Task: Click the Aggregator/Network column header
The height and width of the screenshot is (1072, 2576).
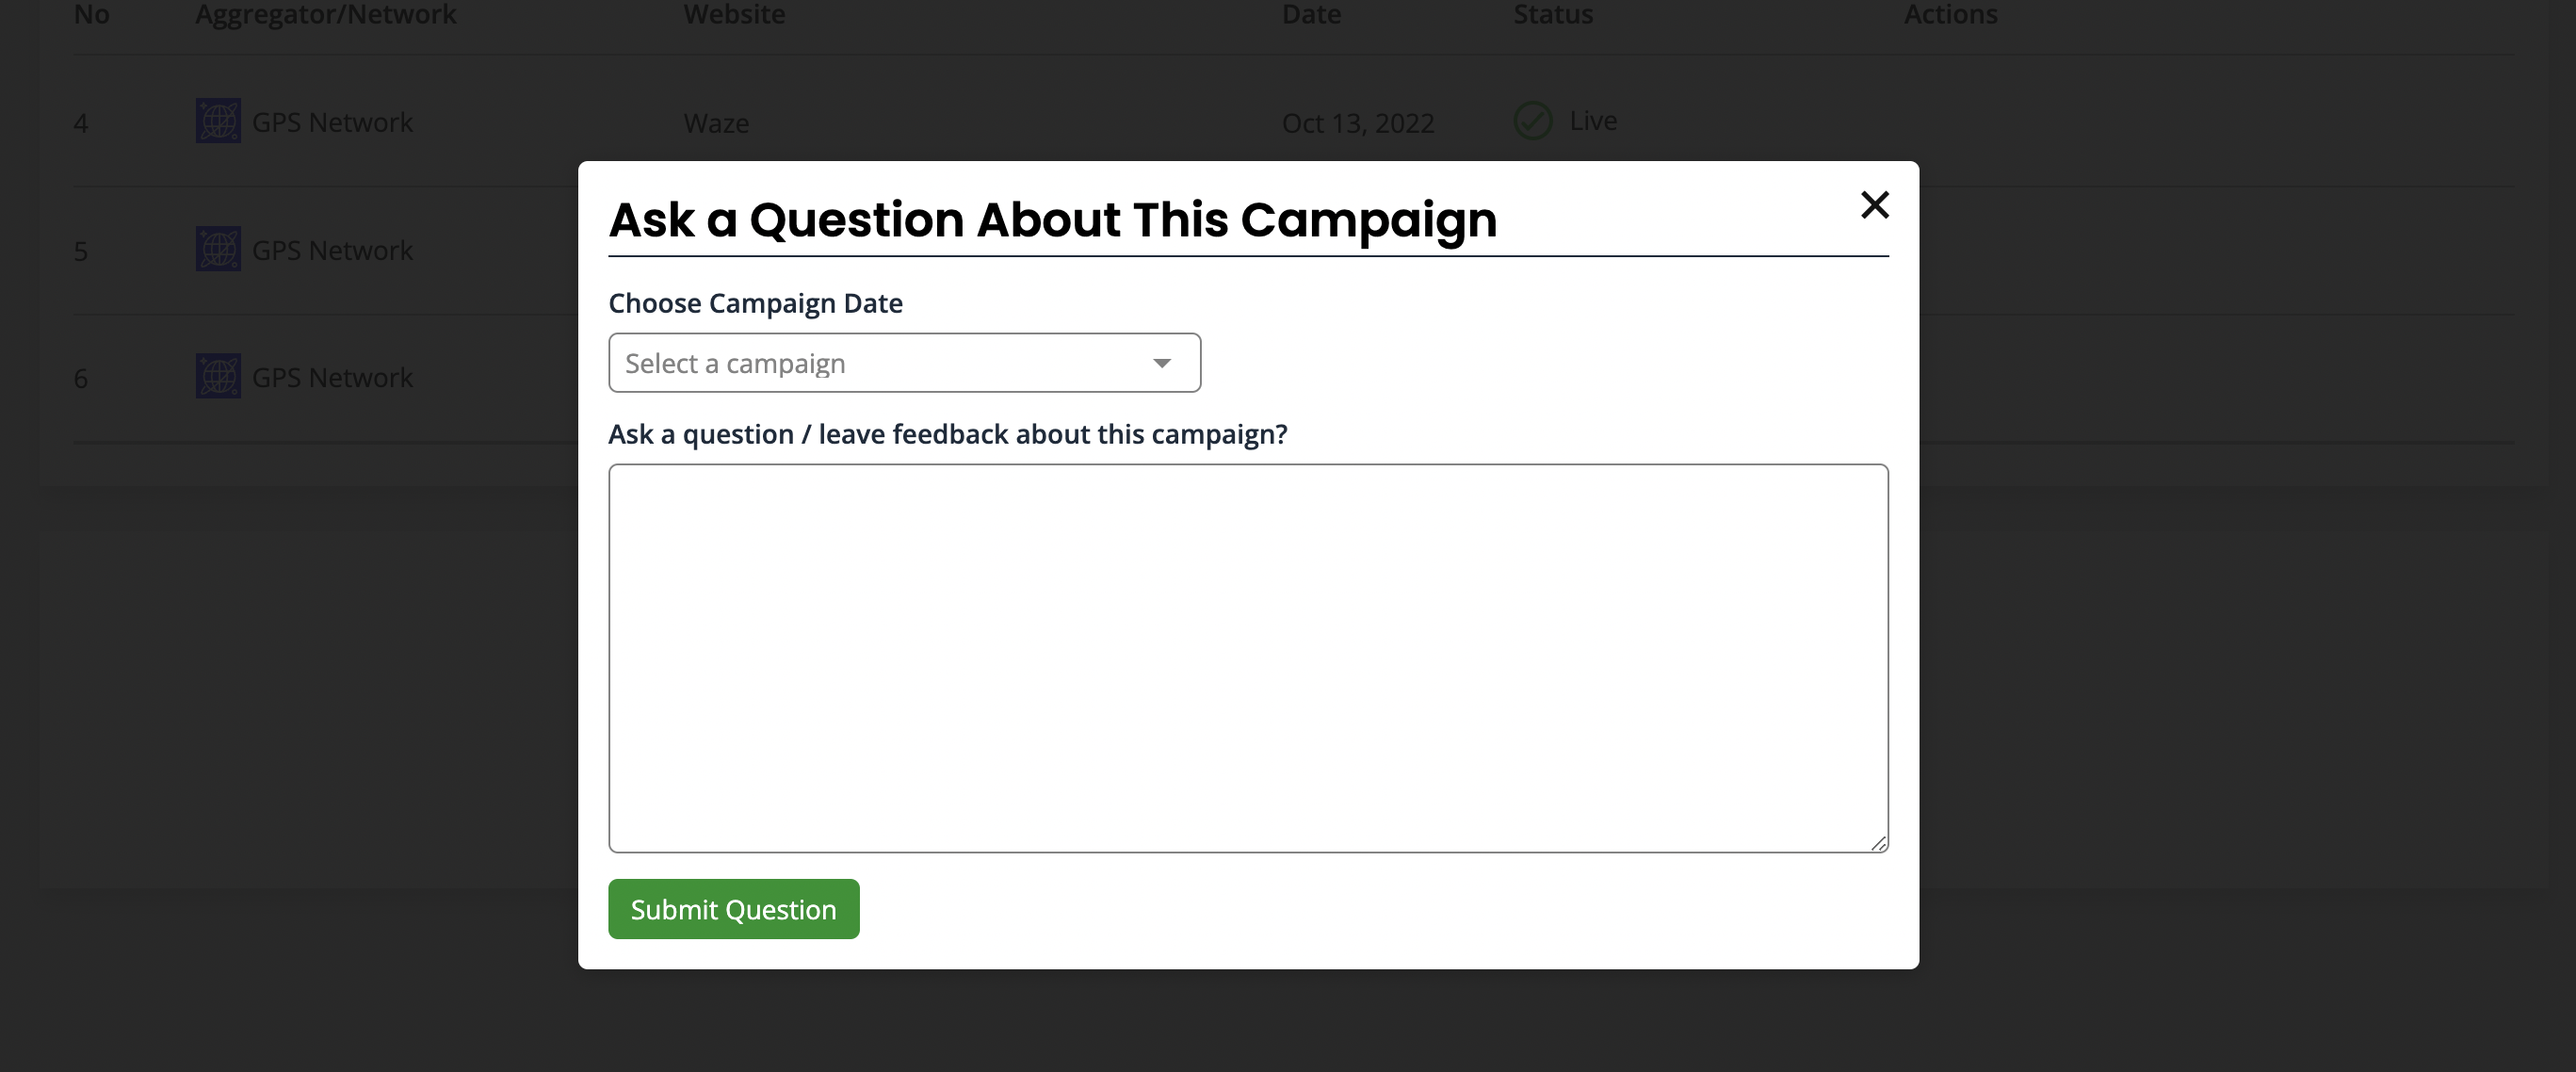Action: coord(326,14)
